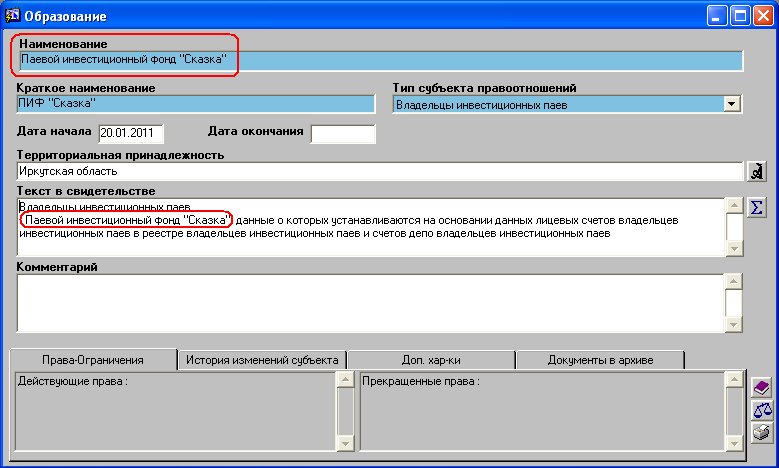Click the empty Дата окончания field
779x468 pixels.
tap(343, 134)
